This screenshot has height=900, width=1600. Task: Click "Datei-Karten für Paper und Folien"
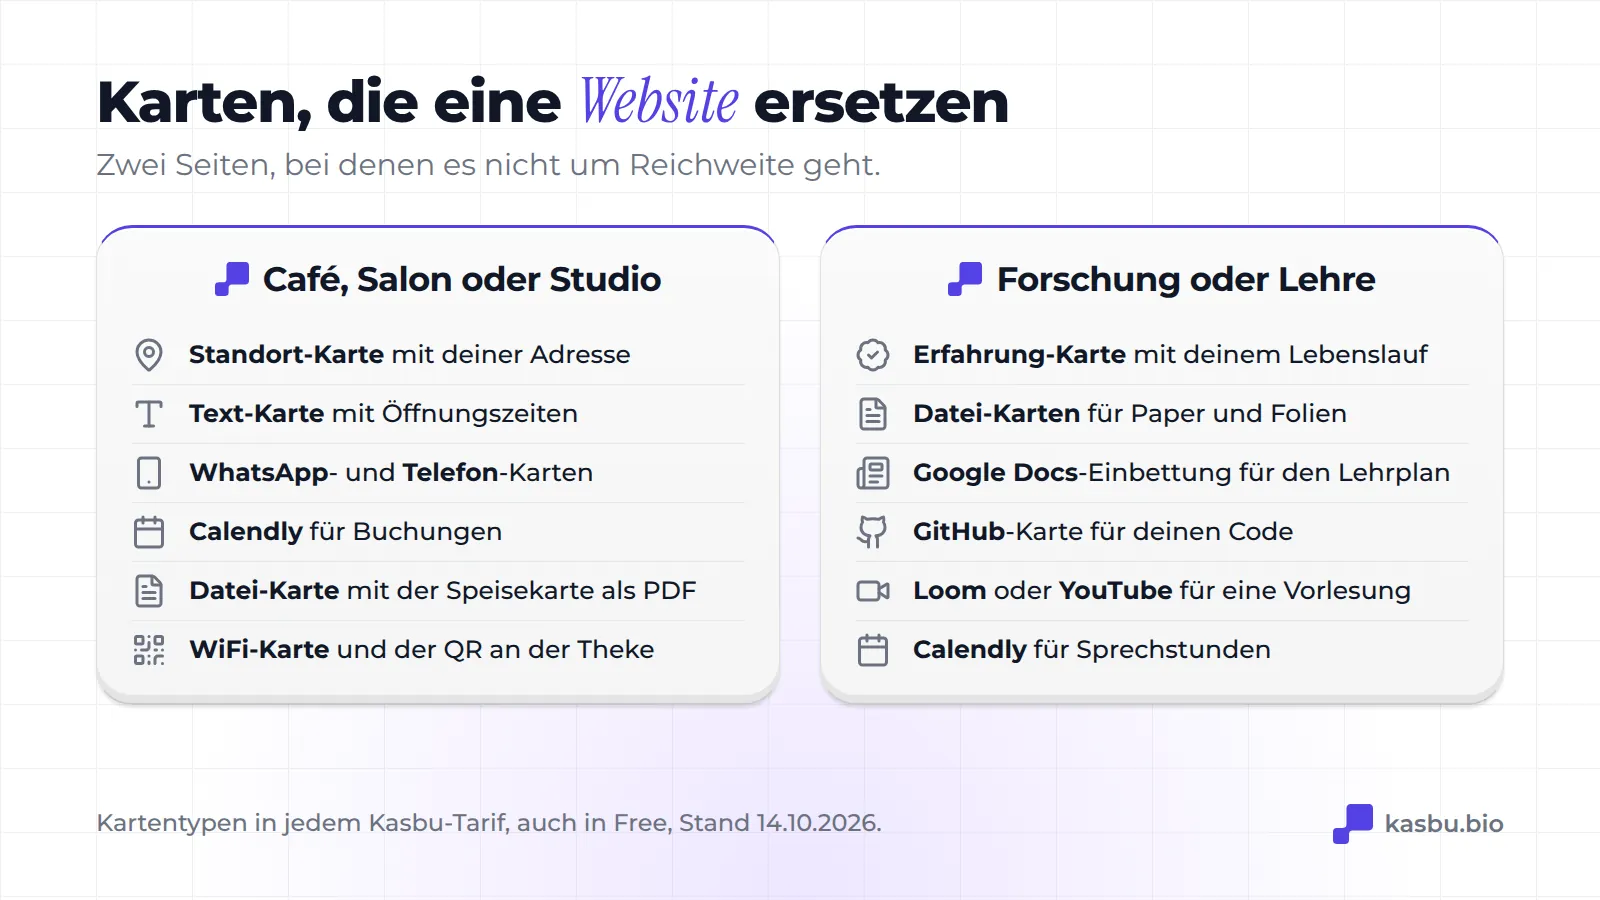(x=1130, y=414)
